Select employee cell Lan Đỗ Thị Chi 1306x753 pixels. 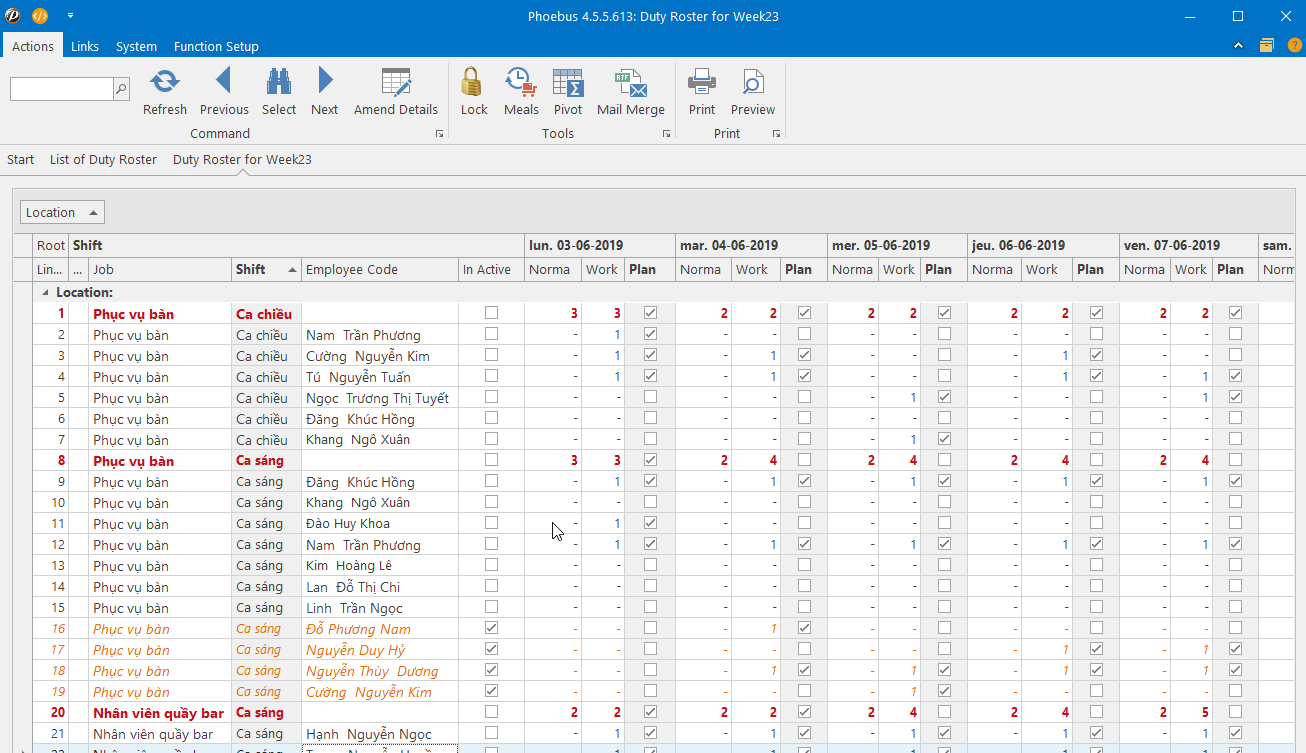(380, 587)
